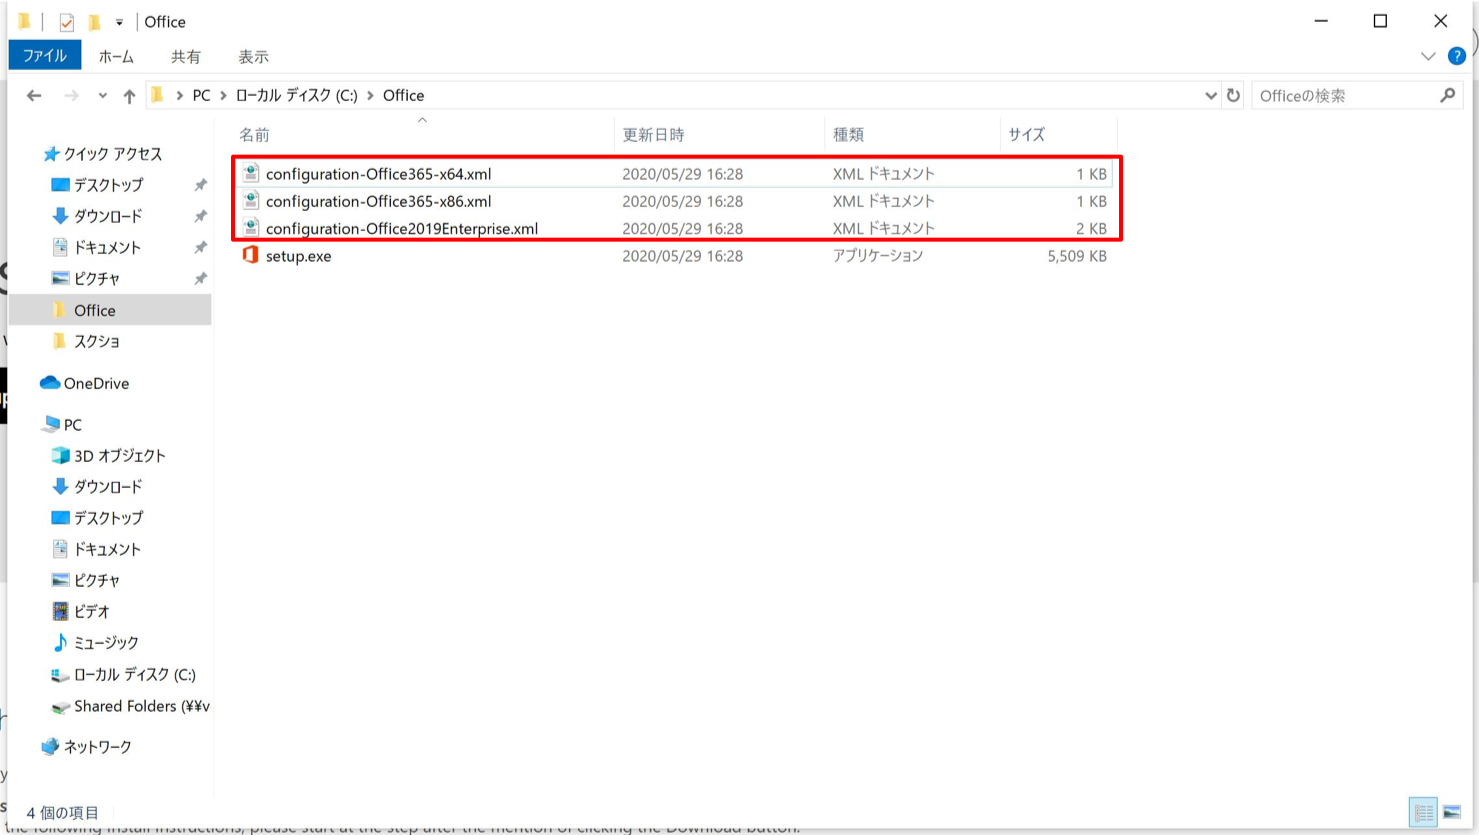The image size is (1479, 835).
Task: Click the chevron after PC in the address path
Action: point(223,96)
